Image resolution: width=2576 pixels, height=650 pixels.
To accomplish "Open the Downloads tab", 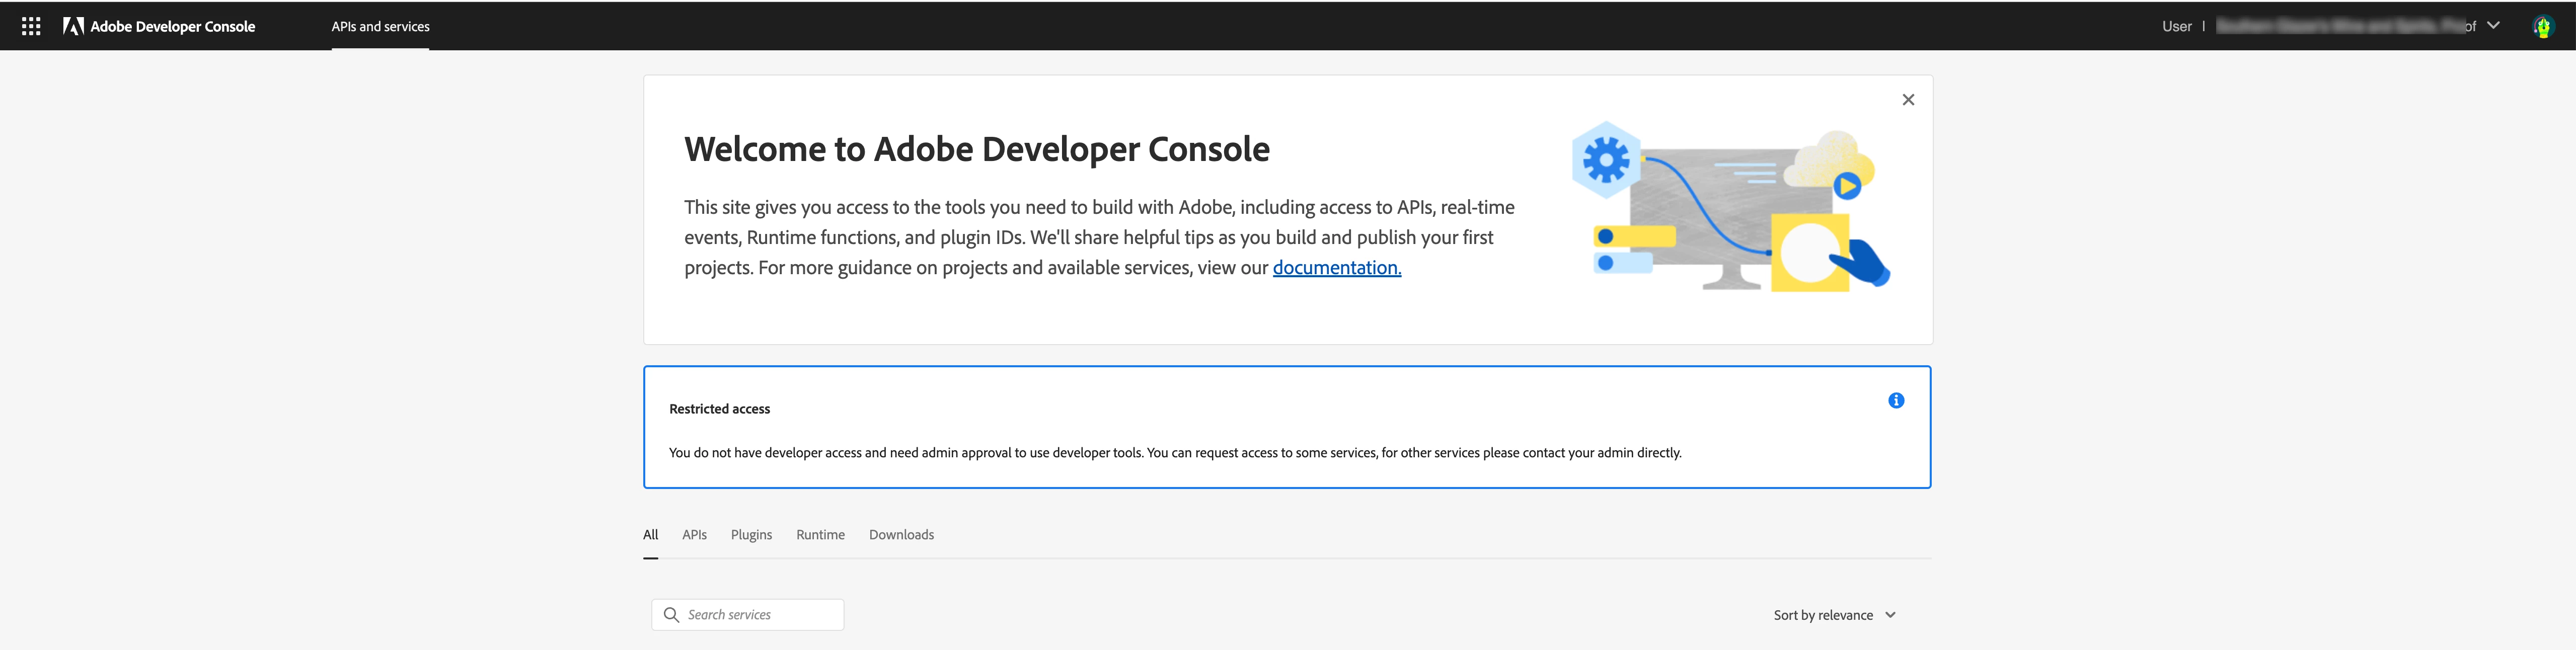I will 901,535.
